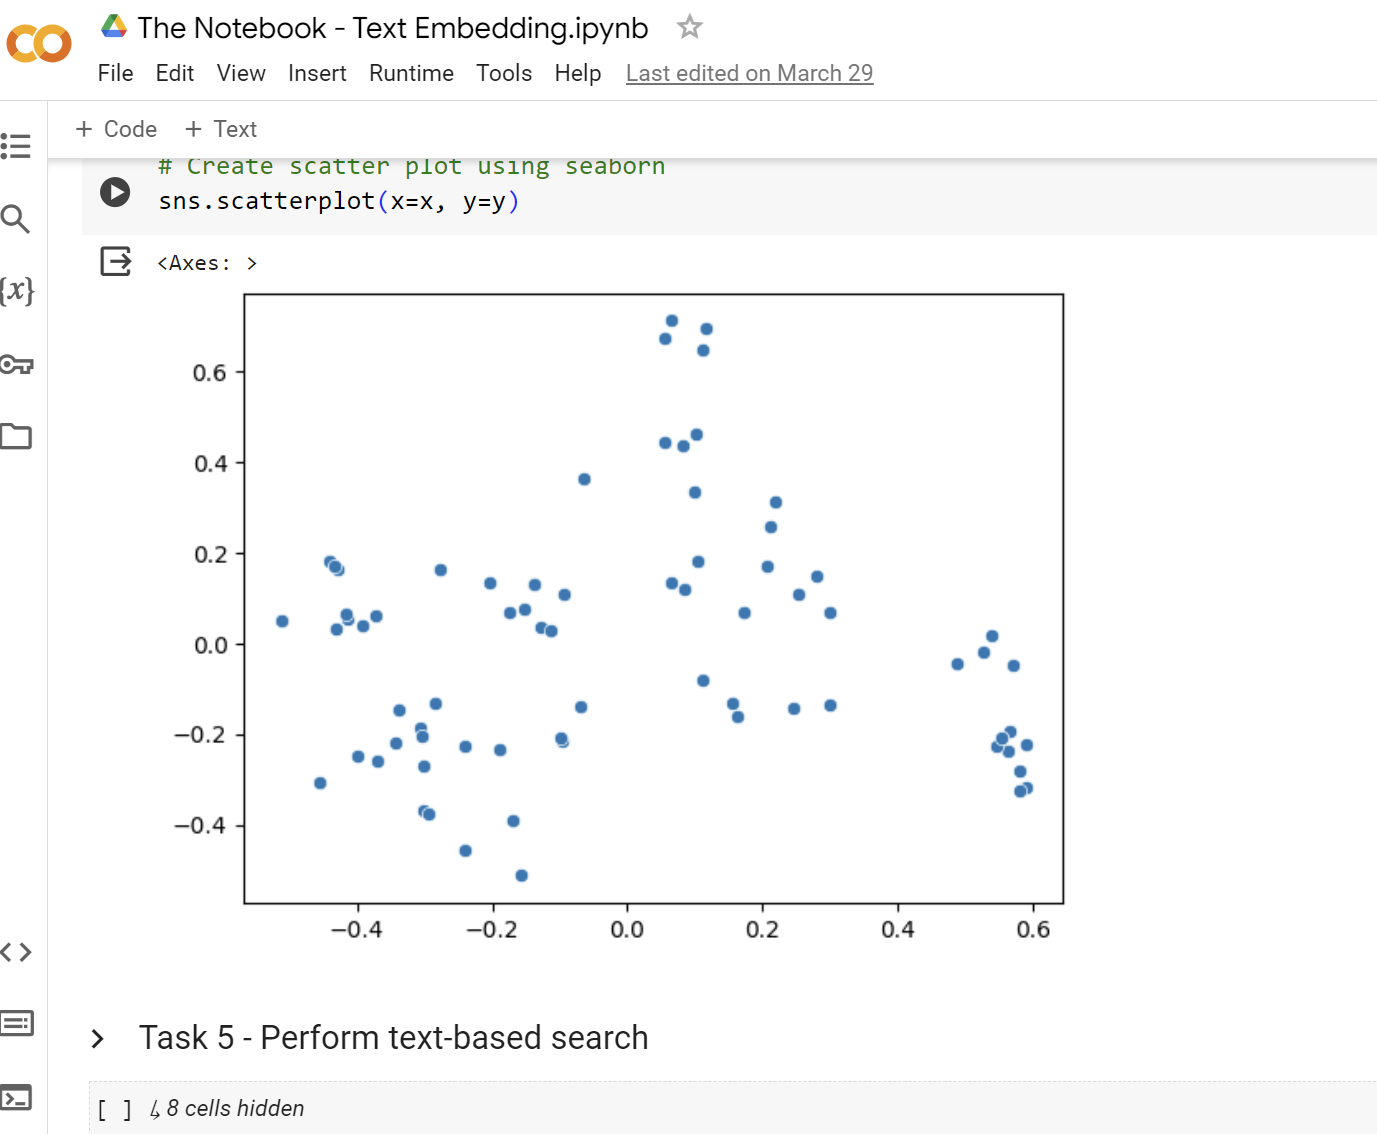Open the terminal panel icon
Screen dimensions: 1377x1134
(16, 1097)
